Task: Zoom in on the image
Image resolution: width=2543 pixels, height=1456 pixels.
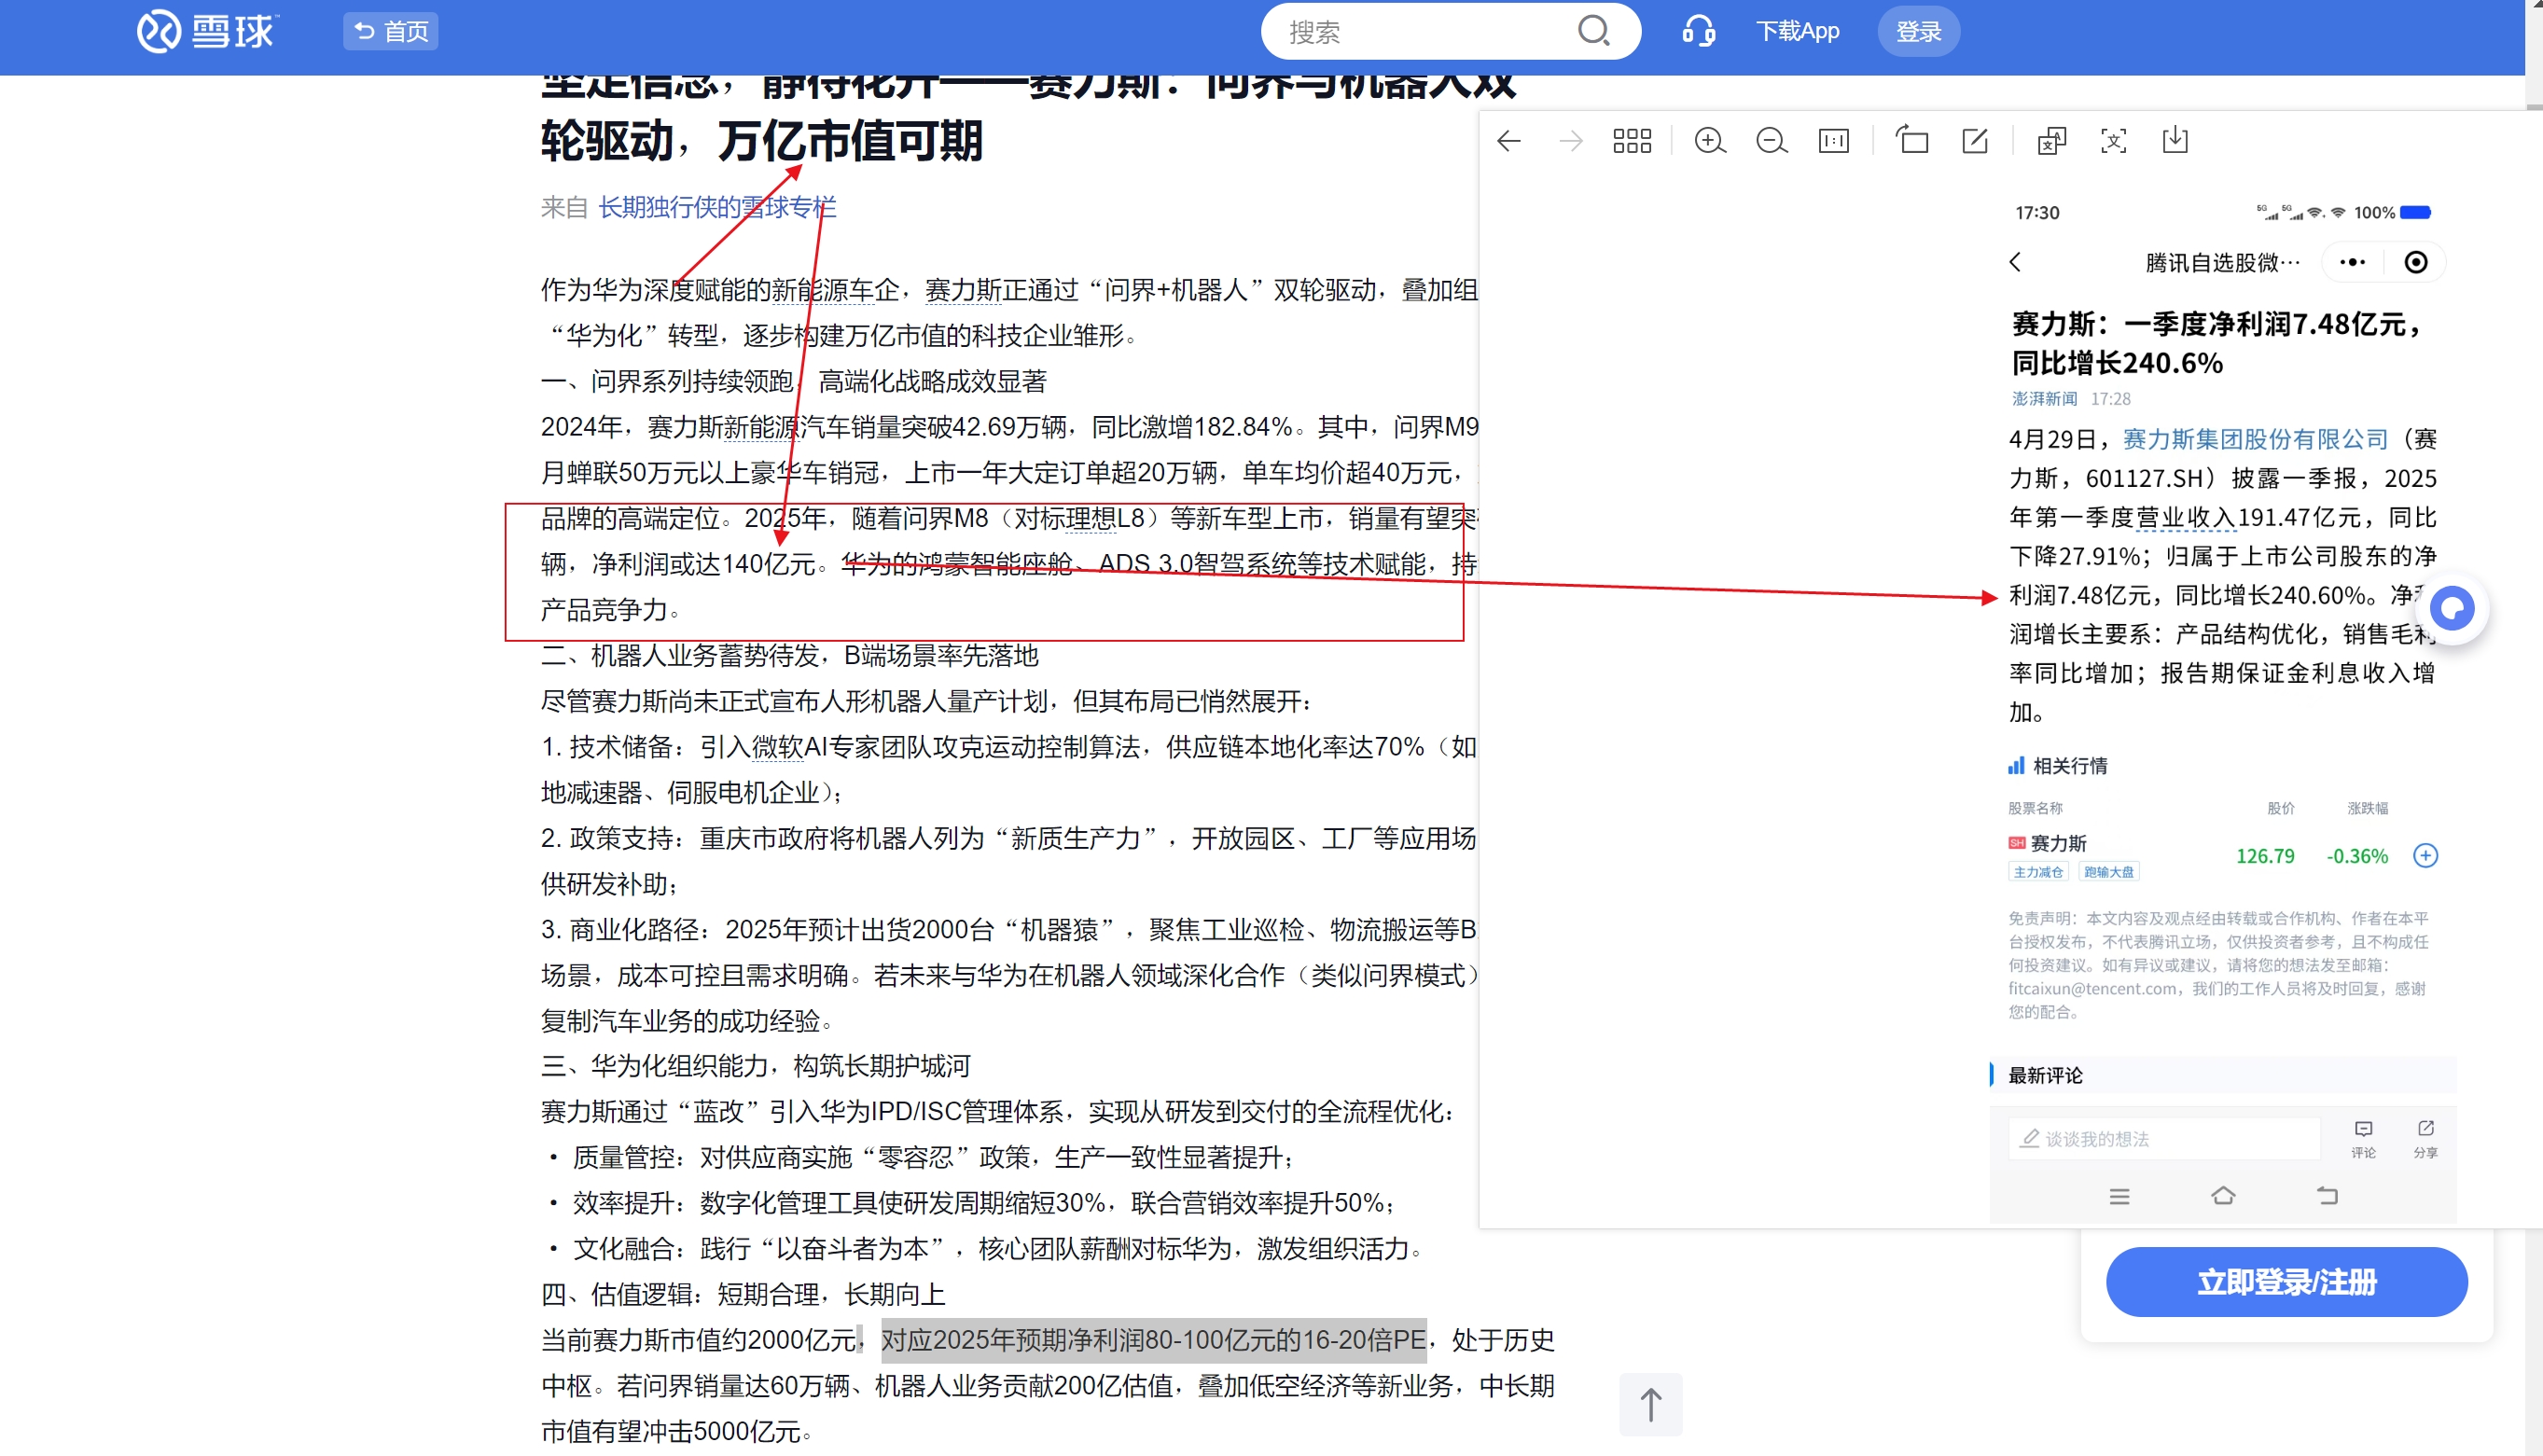Action: pos(1710,141)
